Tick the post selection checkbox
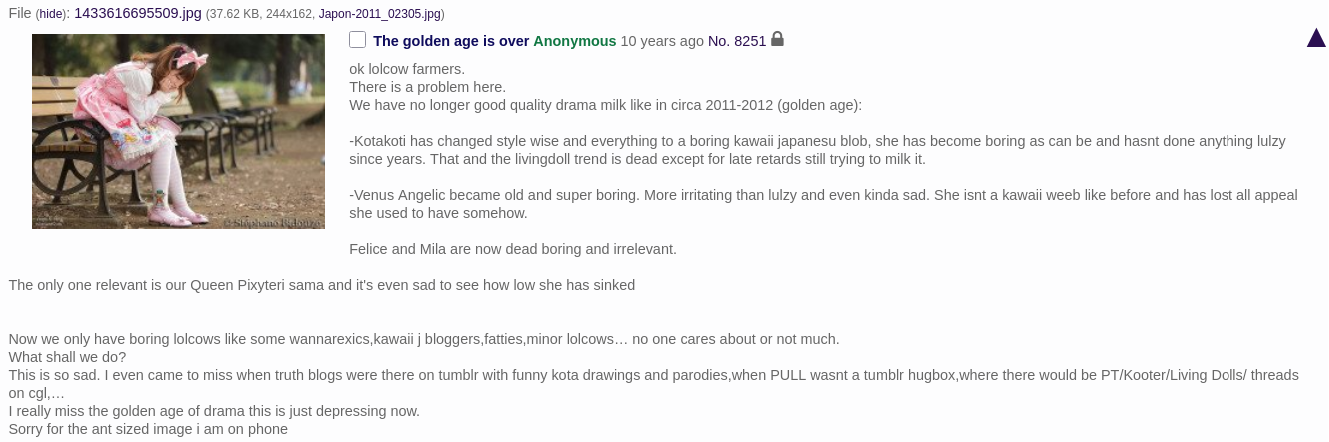 (x=357, y=40)
